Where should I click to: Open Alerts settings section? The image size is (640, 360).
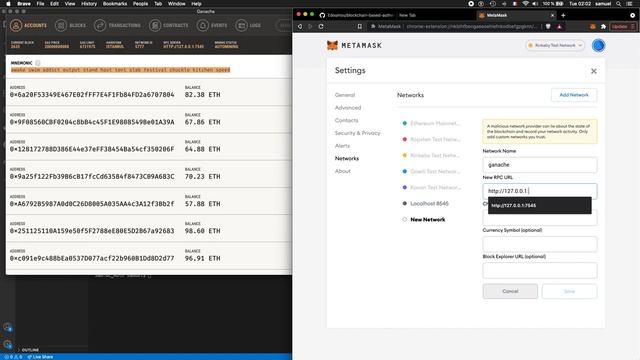coord(342,145)
